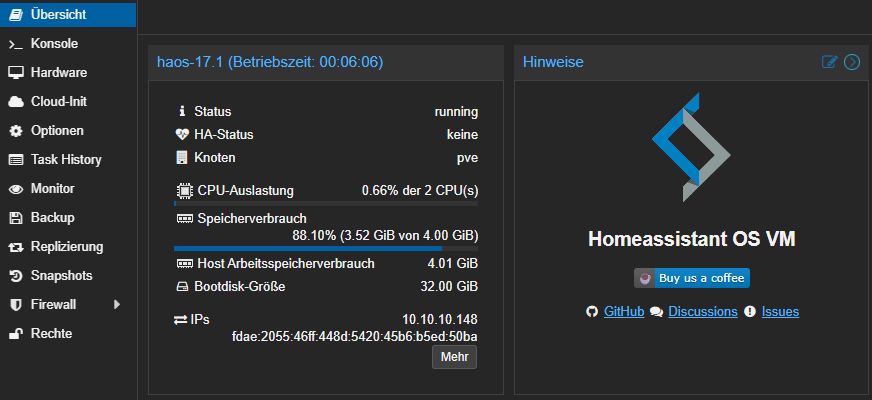Open Task History list icon
The width and height of the screenshot is (872, 400).
(16, 160)
